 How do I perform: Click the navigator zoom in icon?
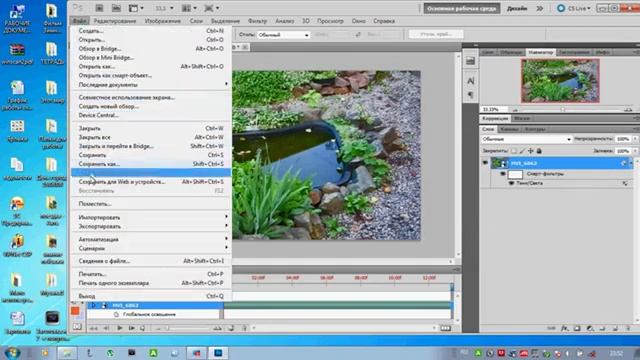[x=628, y=109]
